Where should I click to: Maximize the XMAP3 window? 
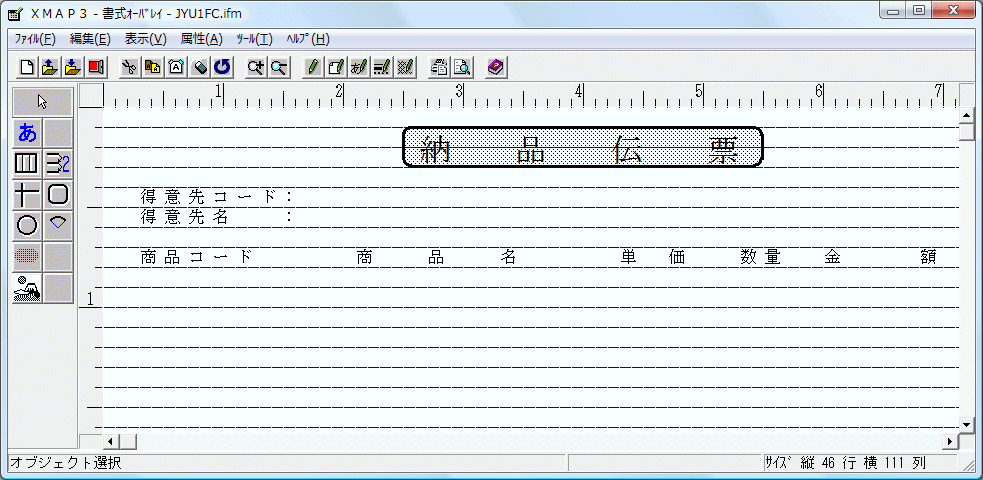920,11
